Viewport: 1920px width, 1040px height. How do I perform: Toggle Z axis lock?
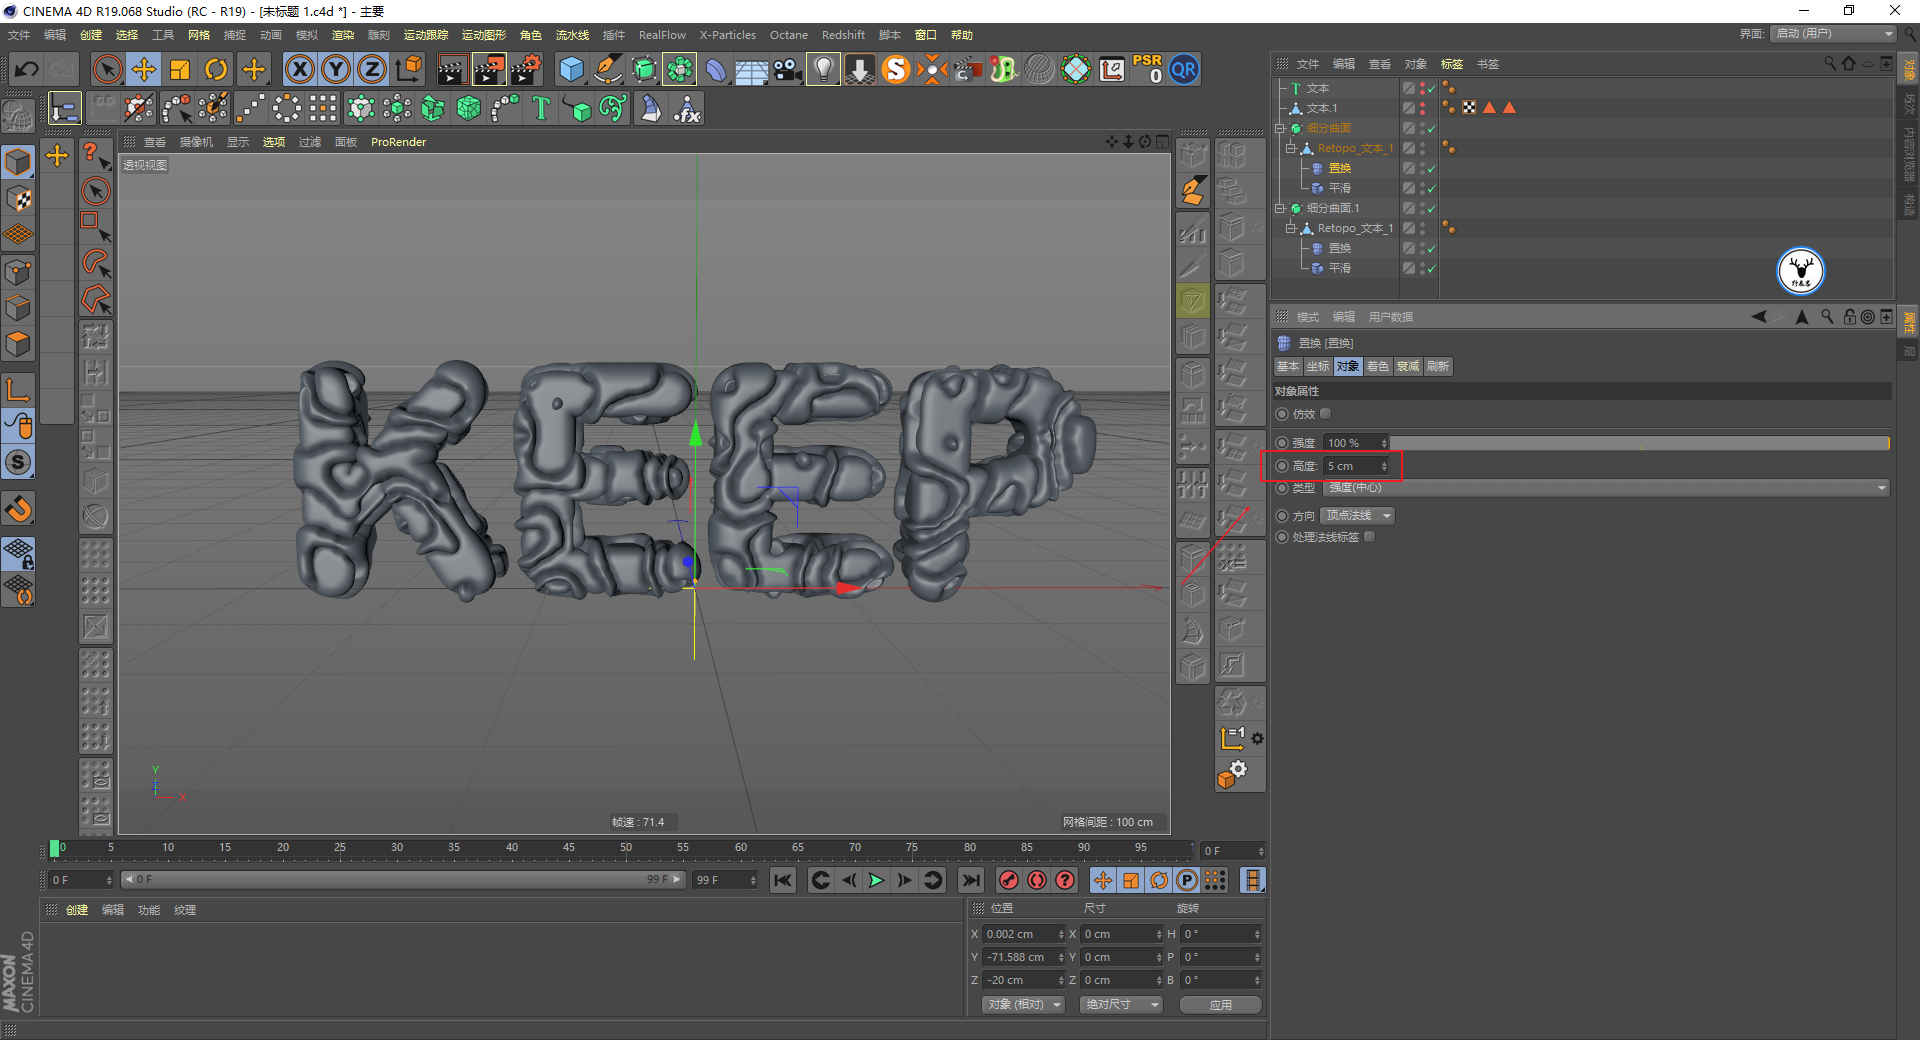372,69
